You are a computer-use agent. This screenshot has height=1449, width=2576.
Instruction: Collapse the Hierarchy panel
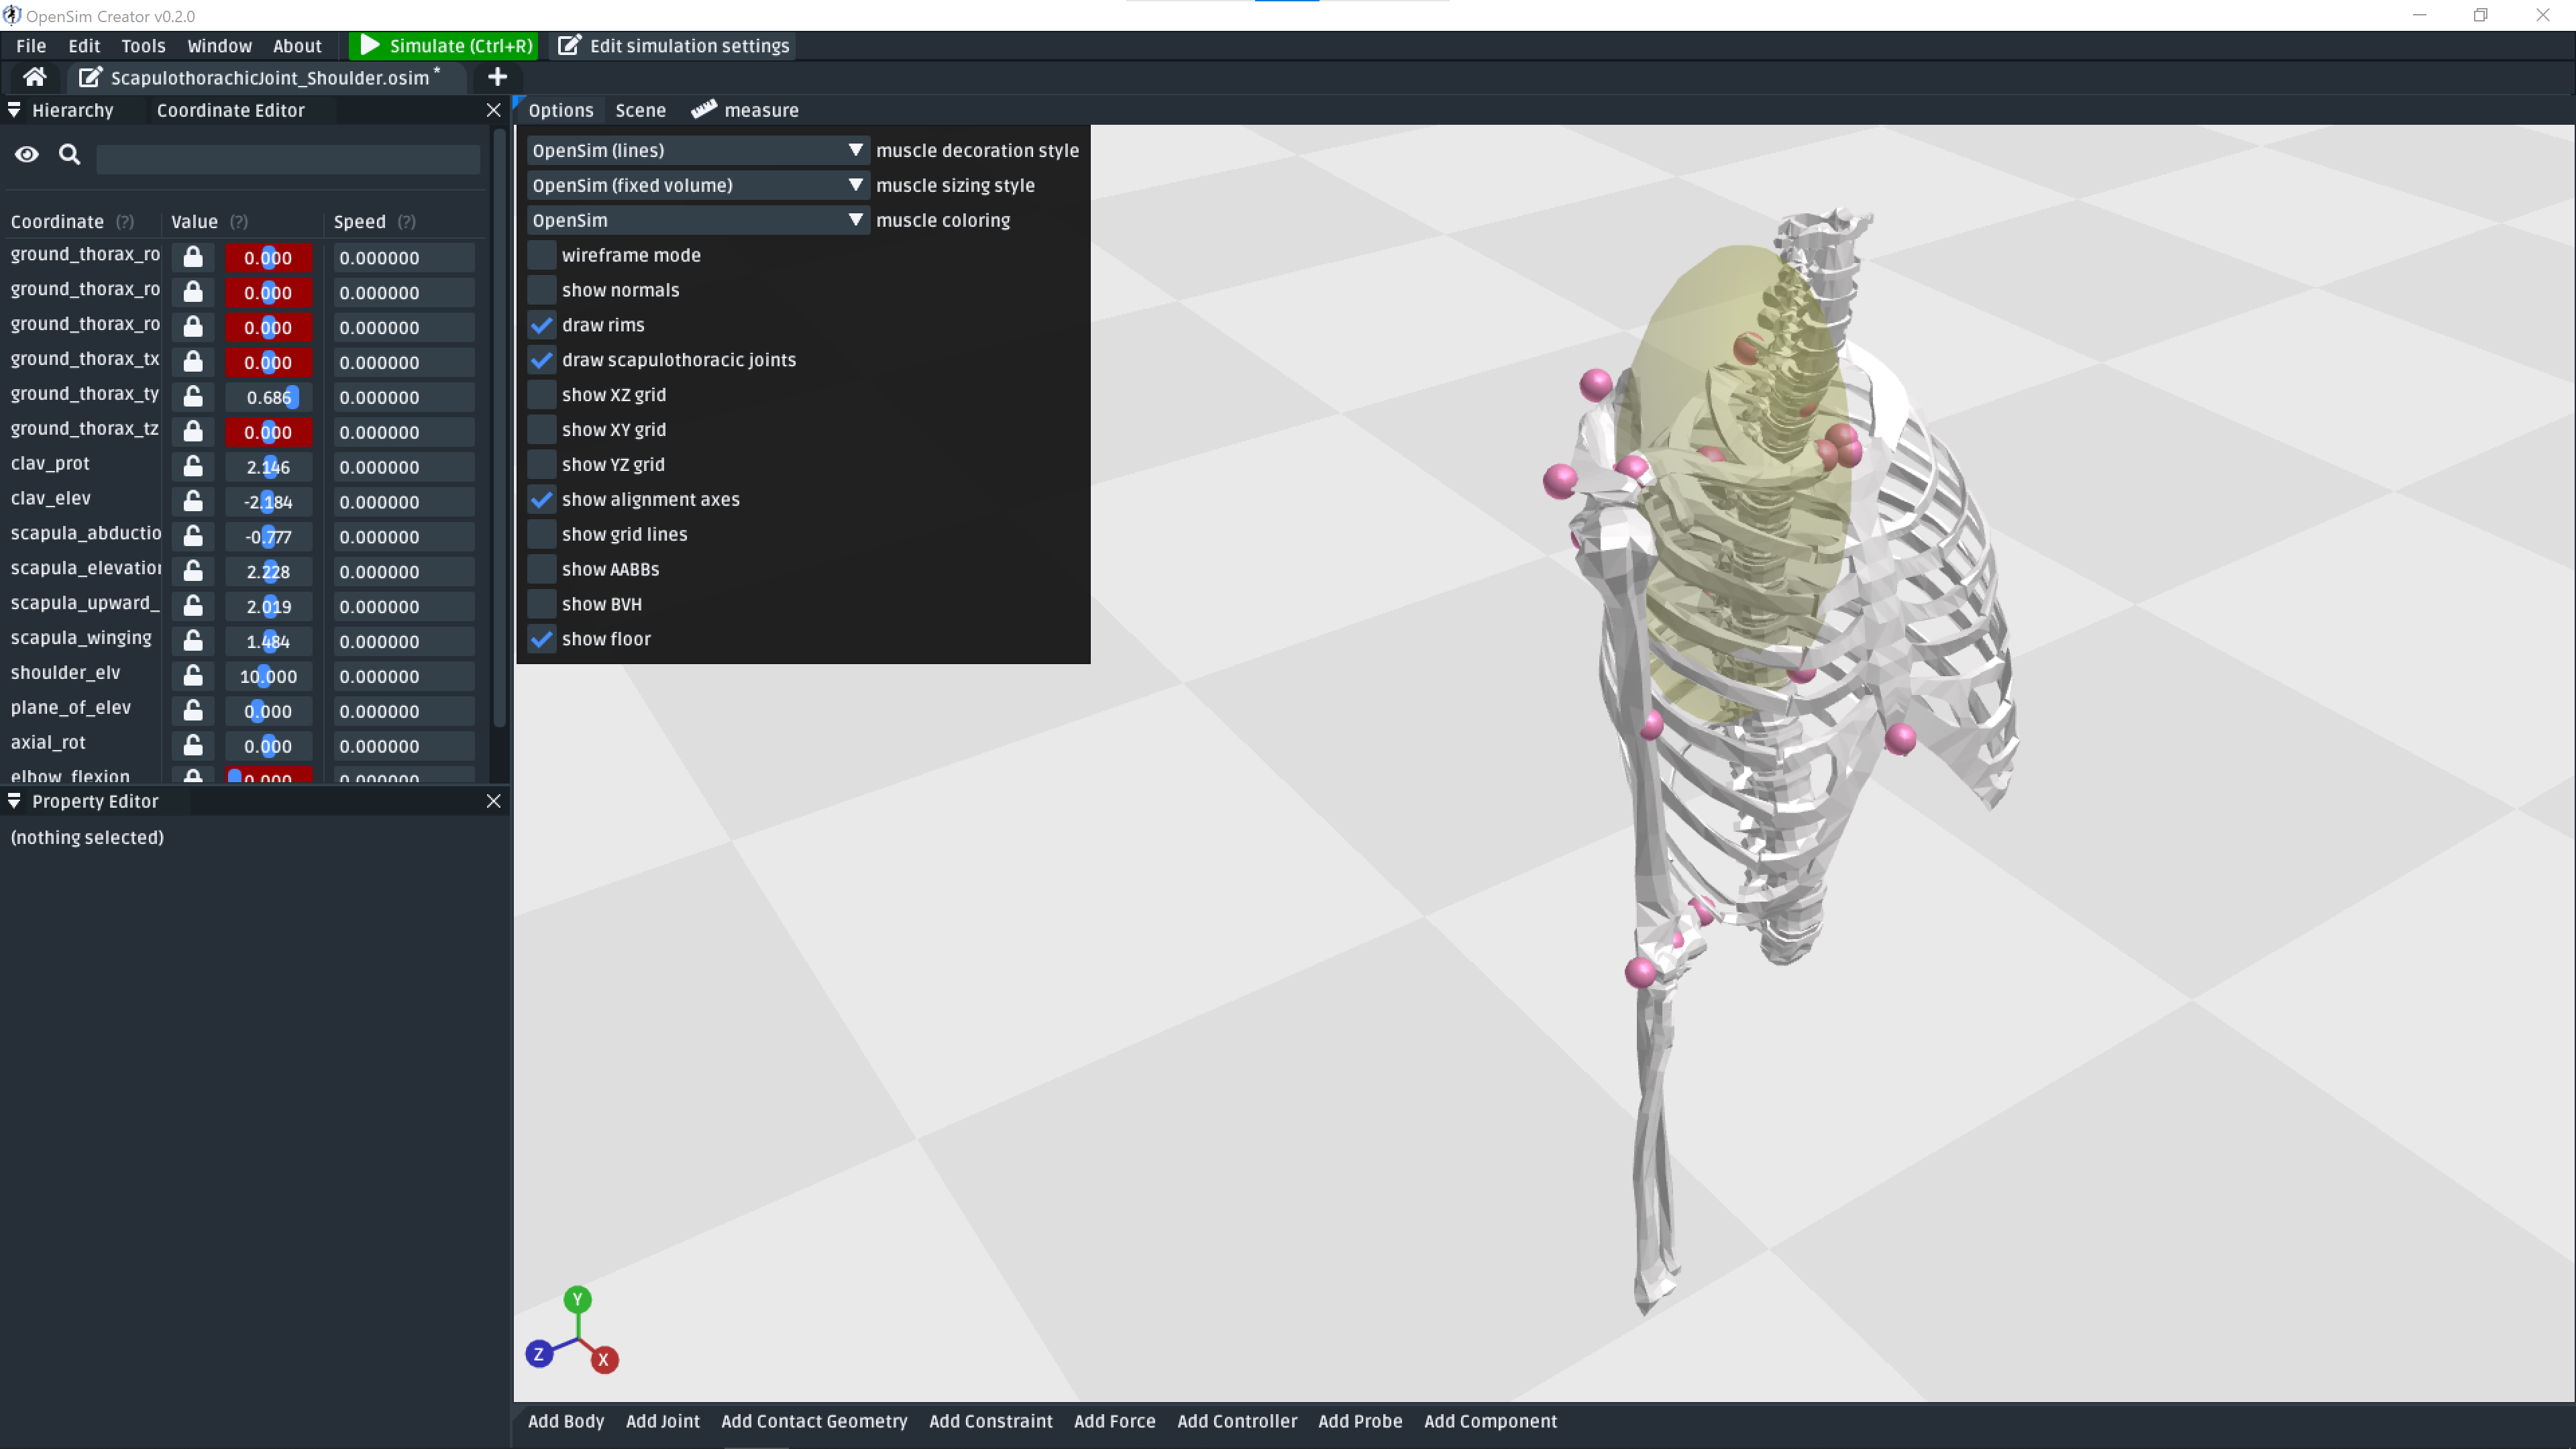14,110
